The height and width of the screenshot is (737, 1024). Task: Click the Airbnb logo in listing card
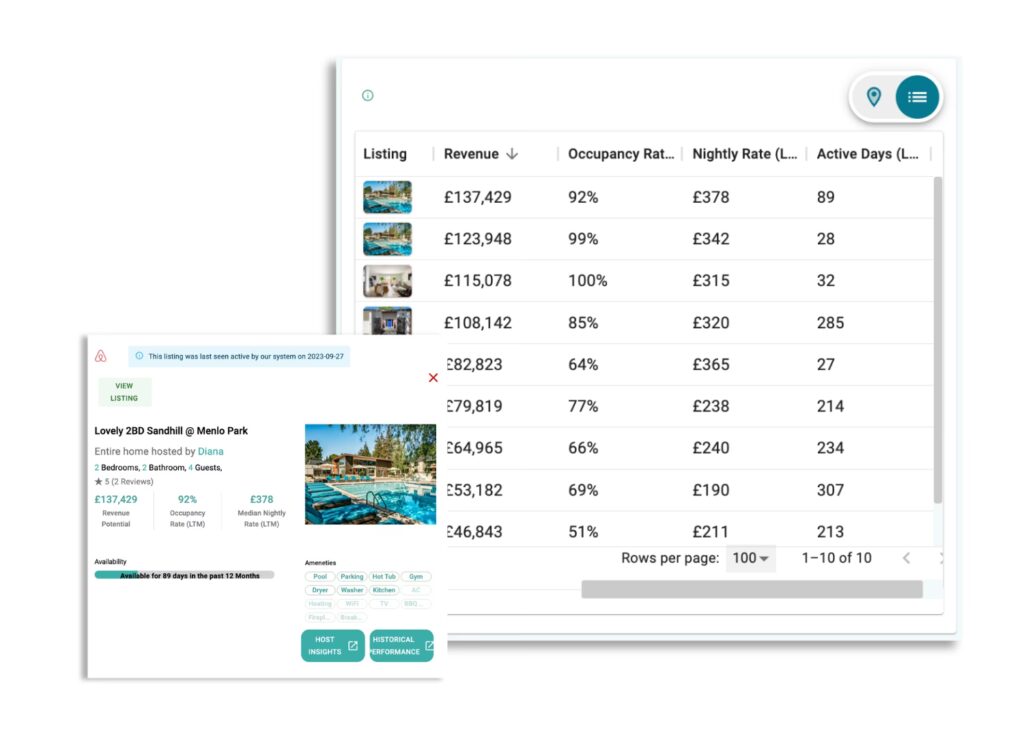point(100,356)
